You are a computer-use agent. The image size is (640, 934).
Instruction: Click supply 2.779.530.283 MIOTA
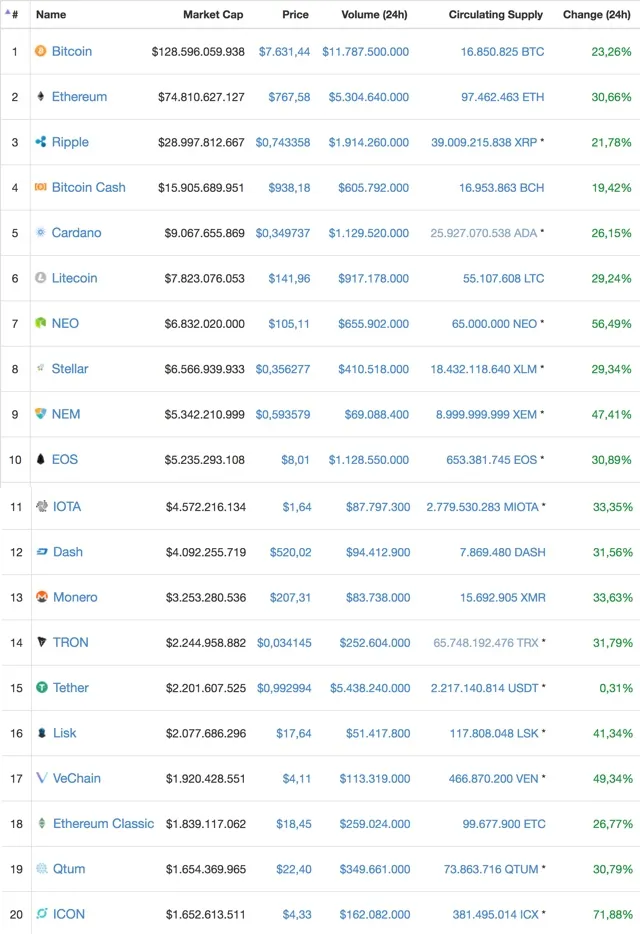point(483,507)
